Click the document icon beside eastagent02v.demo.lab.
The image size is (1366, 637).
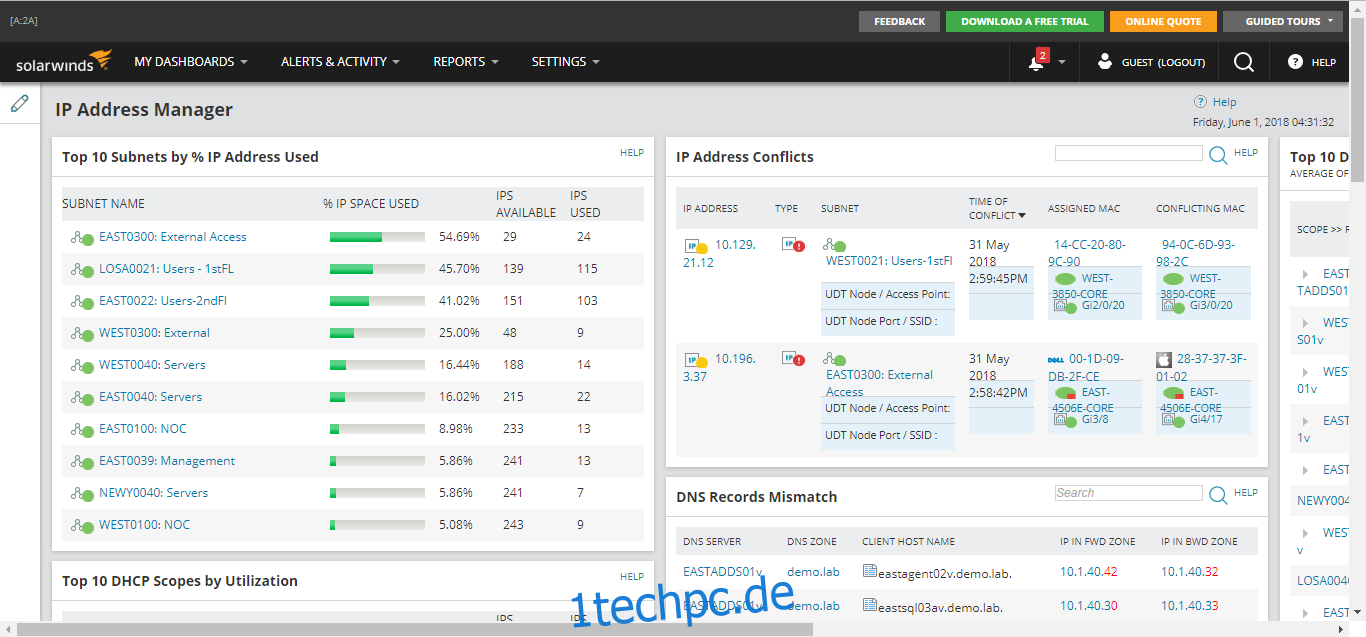[x=869, y=573]
